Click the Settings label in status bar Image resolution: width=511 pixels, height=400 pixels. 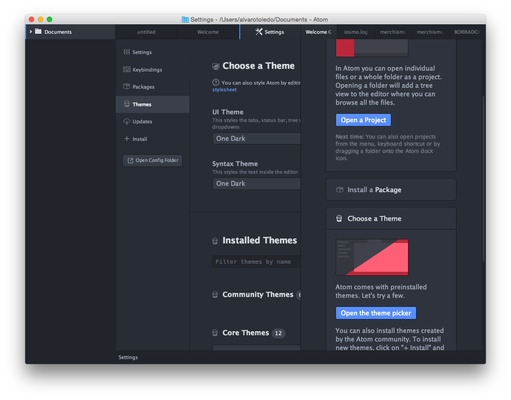[128, 357]
